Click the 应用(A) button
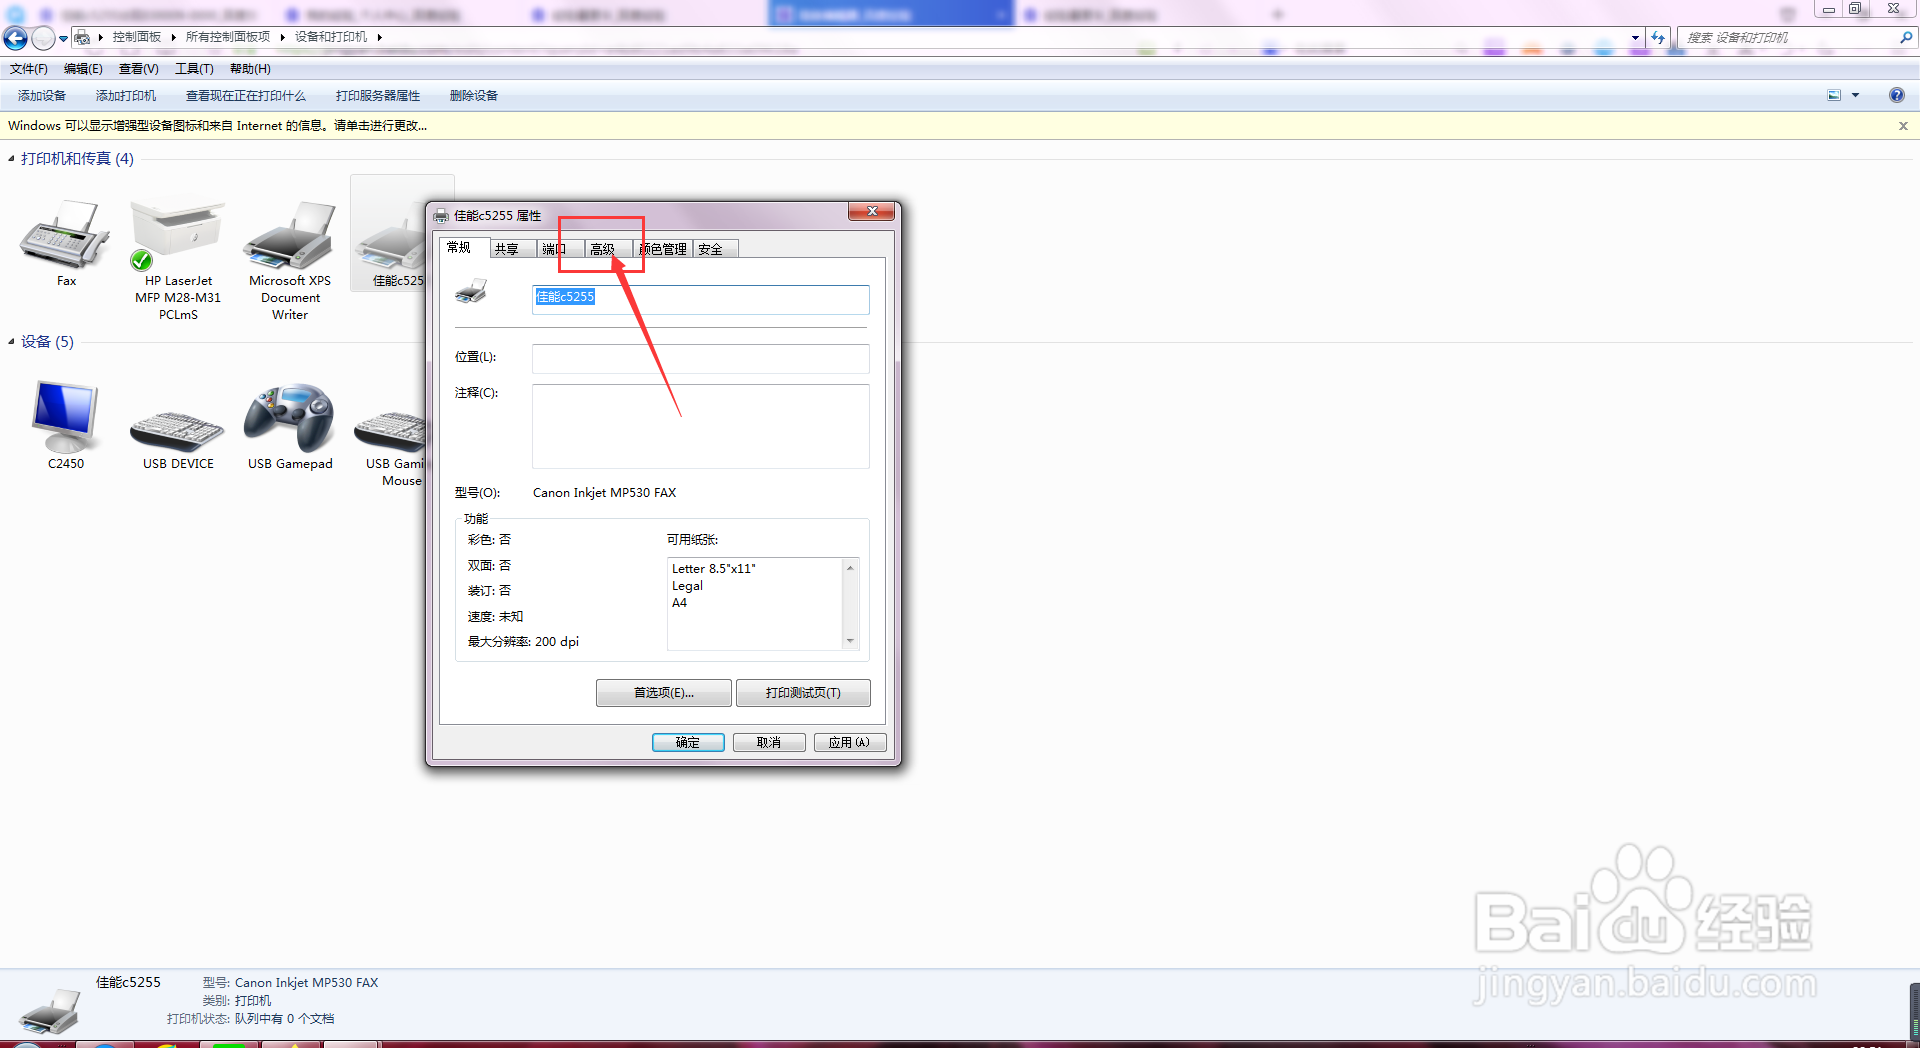This screenshot has width=1920, height=1048. 849,742
